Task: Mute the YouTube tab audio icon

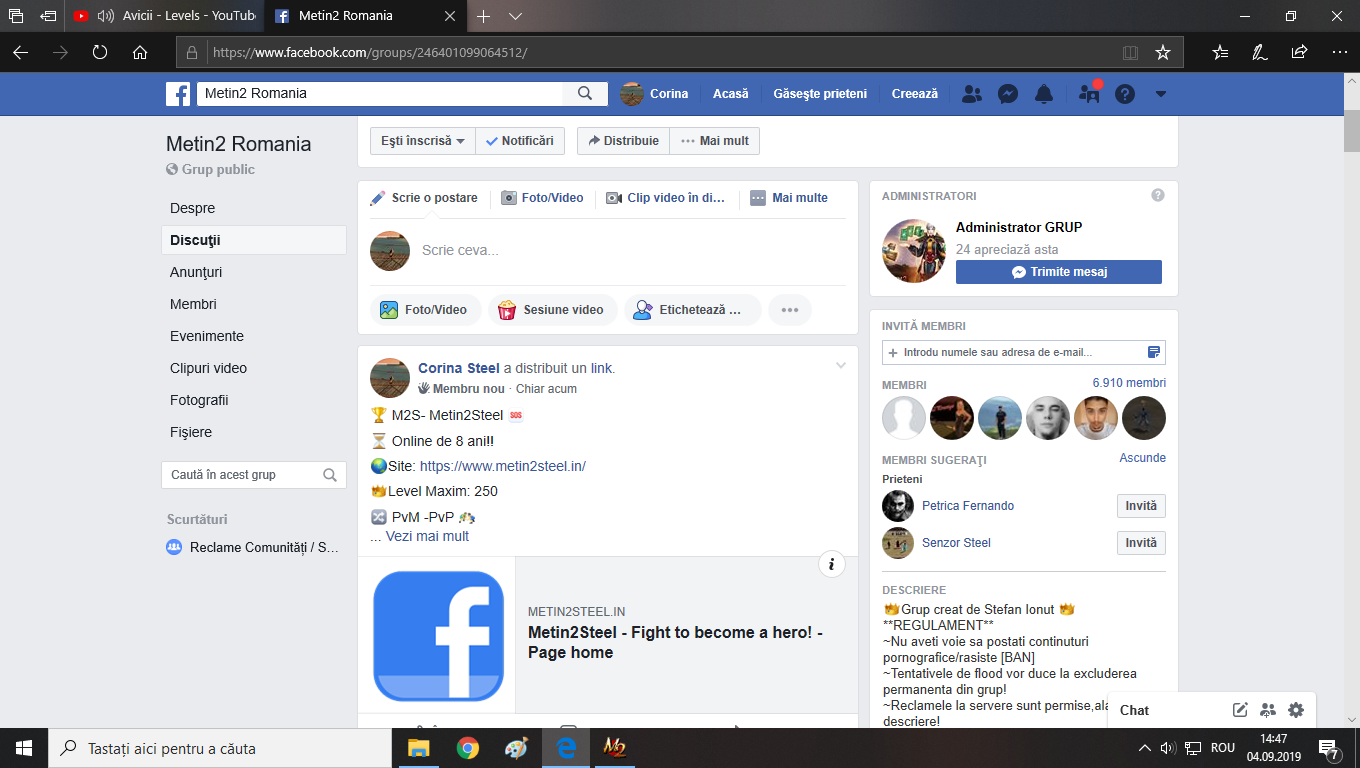Action: 106,16
